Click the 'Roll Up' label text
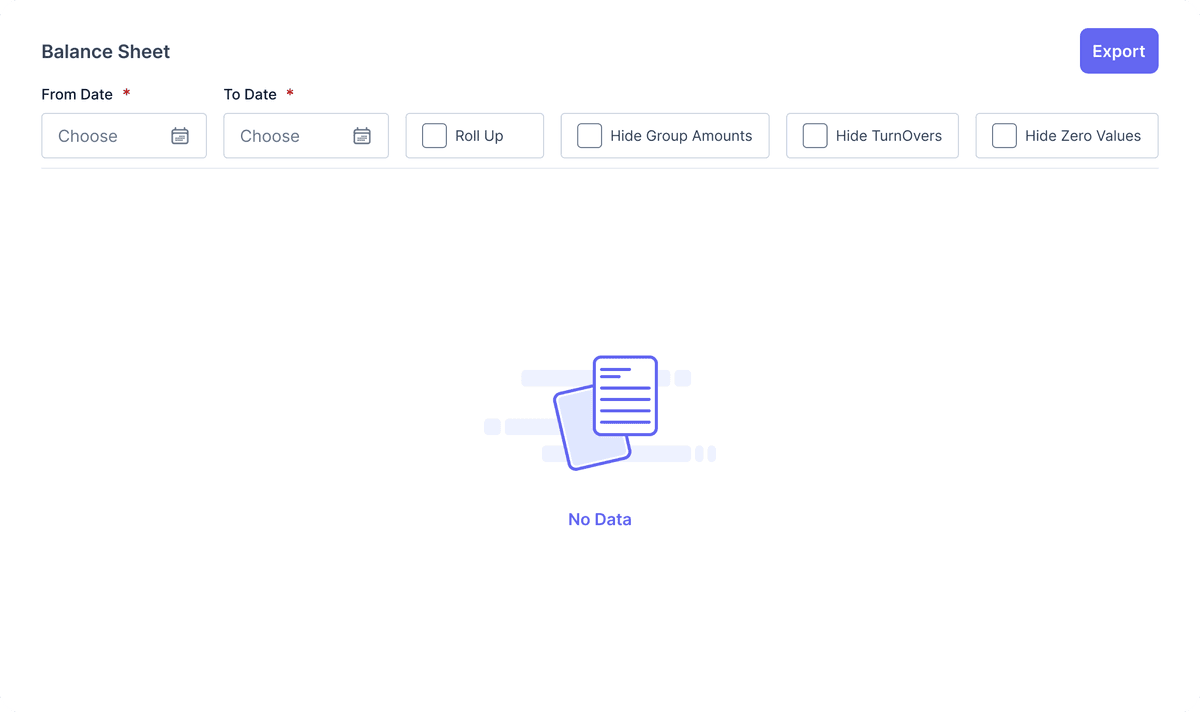 (x=479, y=136)
